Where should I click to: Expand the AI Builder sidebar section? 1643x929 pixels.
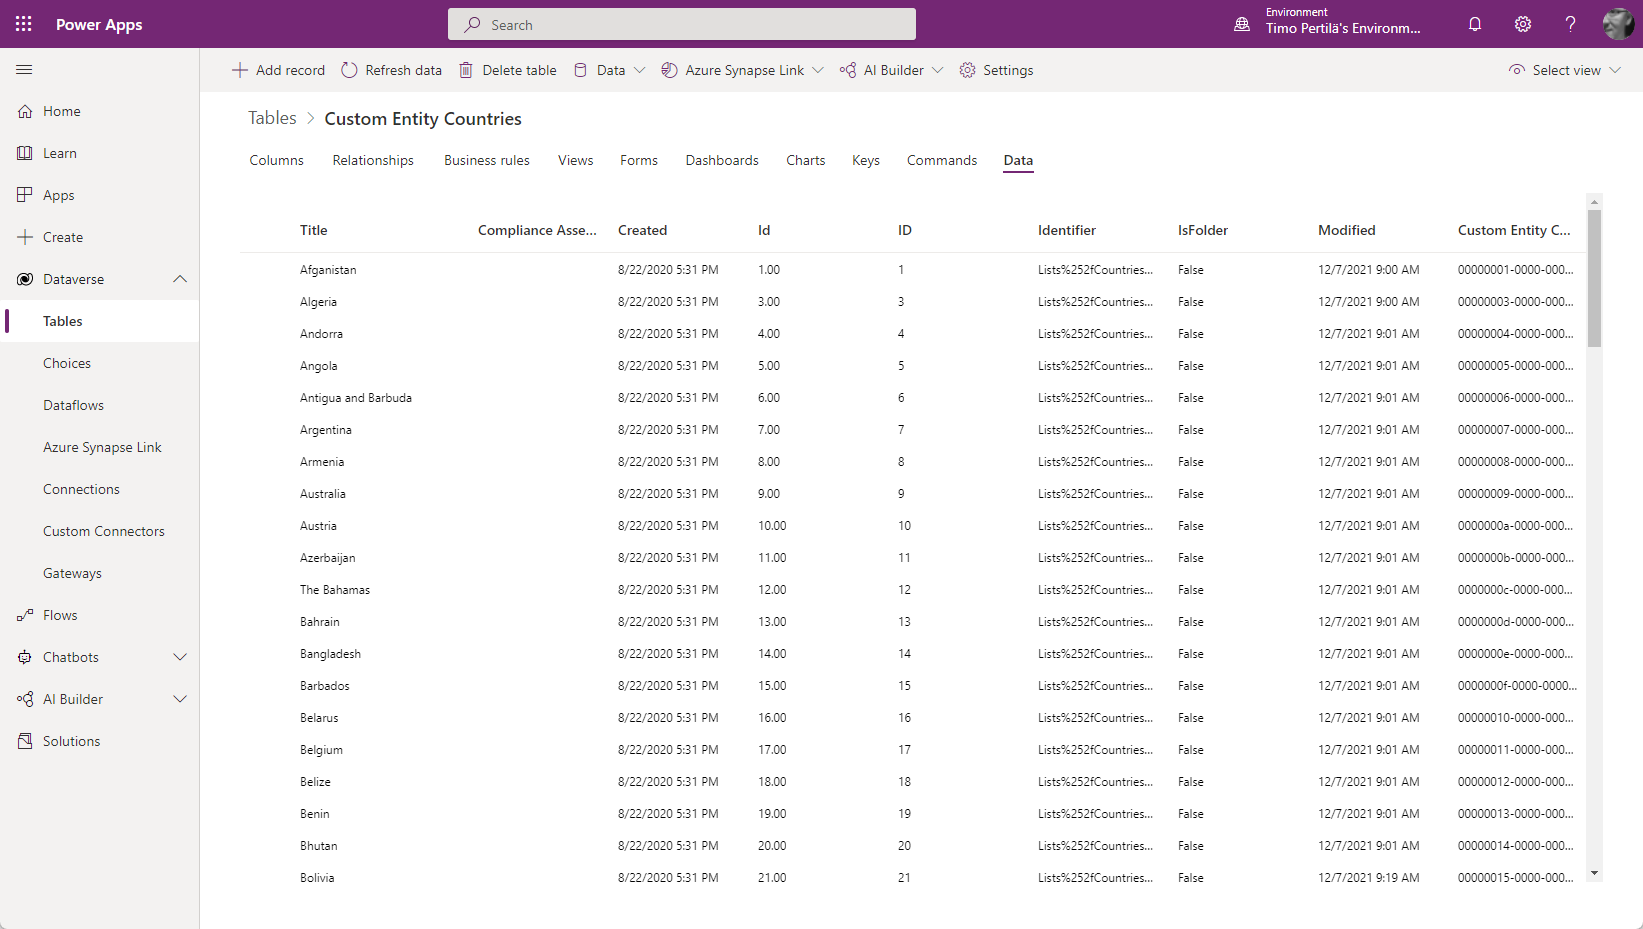click(180, 699)
